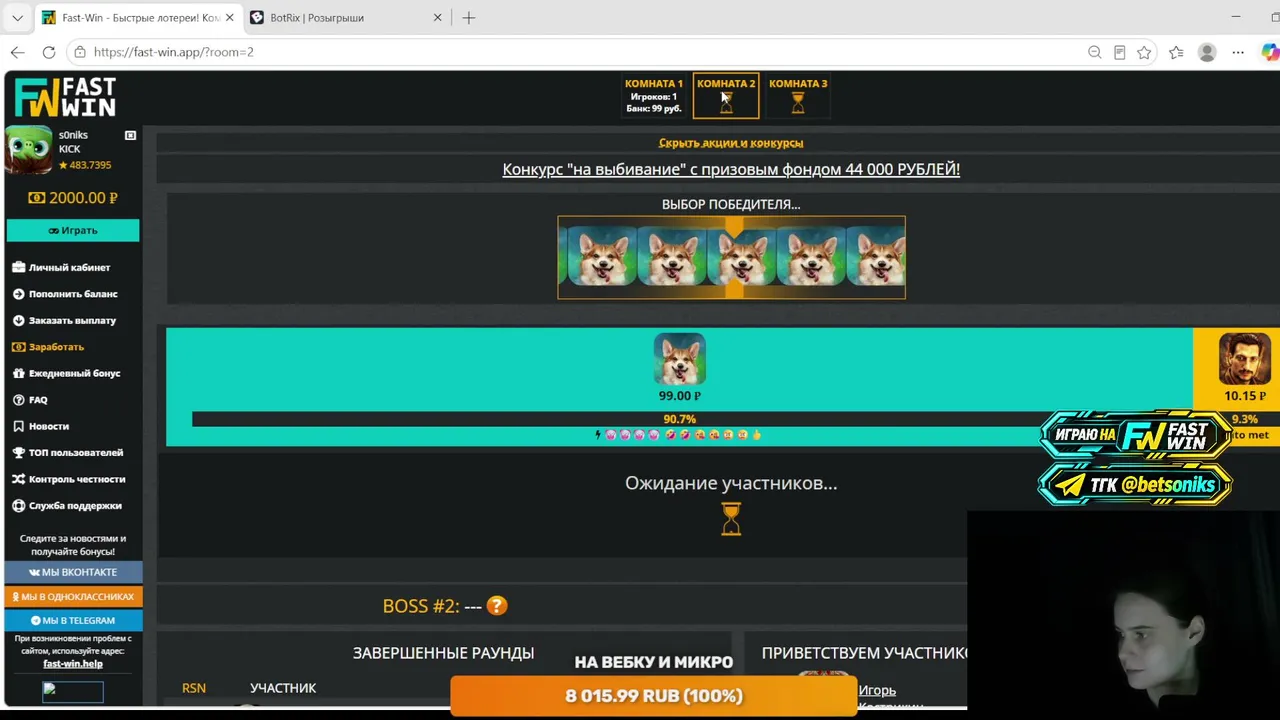Click the УЧАСТНИК column header
The image size is (1280, 720).
tap(283, 688)
